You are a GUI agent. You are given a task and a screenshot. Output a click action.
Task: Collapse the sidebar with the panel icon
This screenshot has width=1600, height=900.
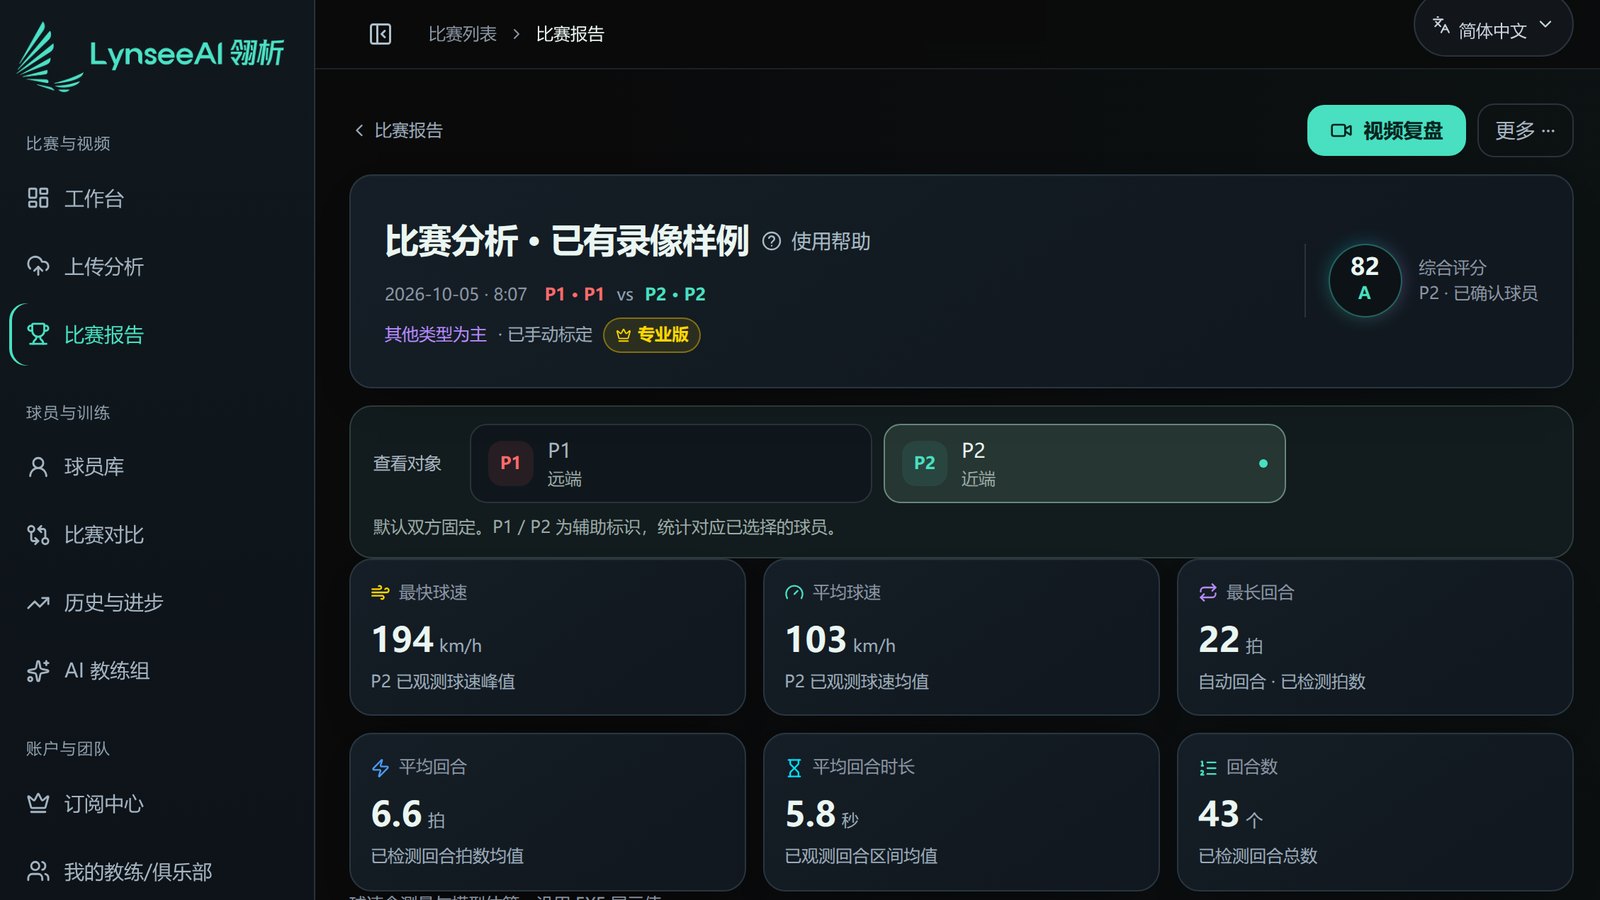pos(380,34)
